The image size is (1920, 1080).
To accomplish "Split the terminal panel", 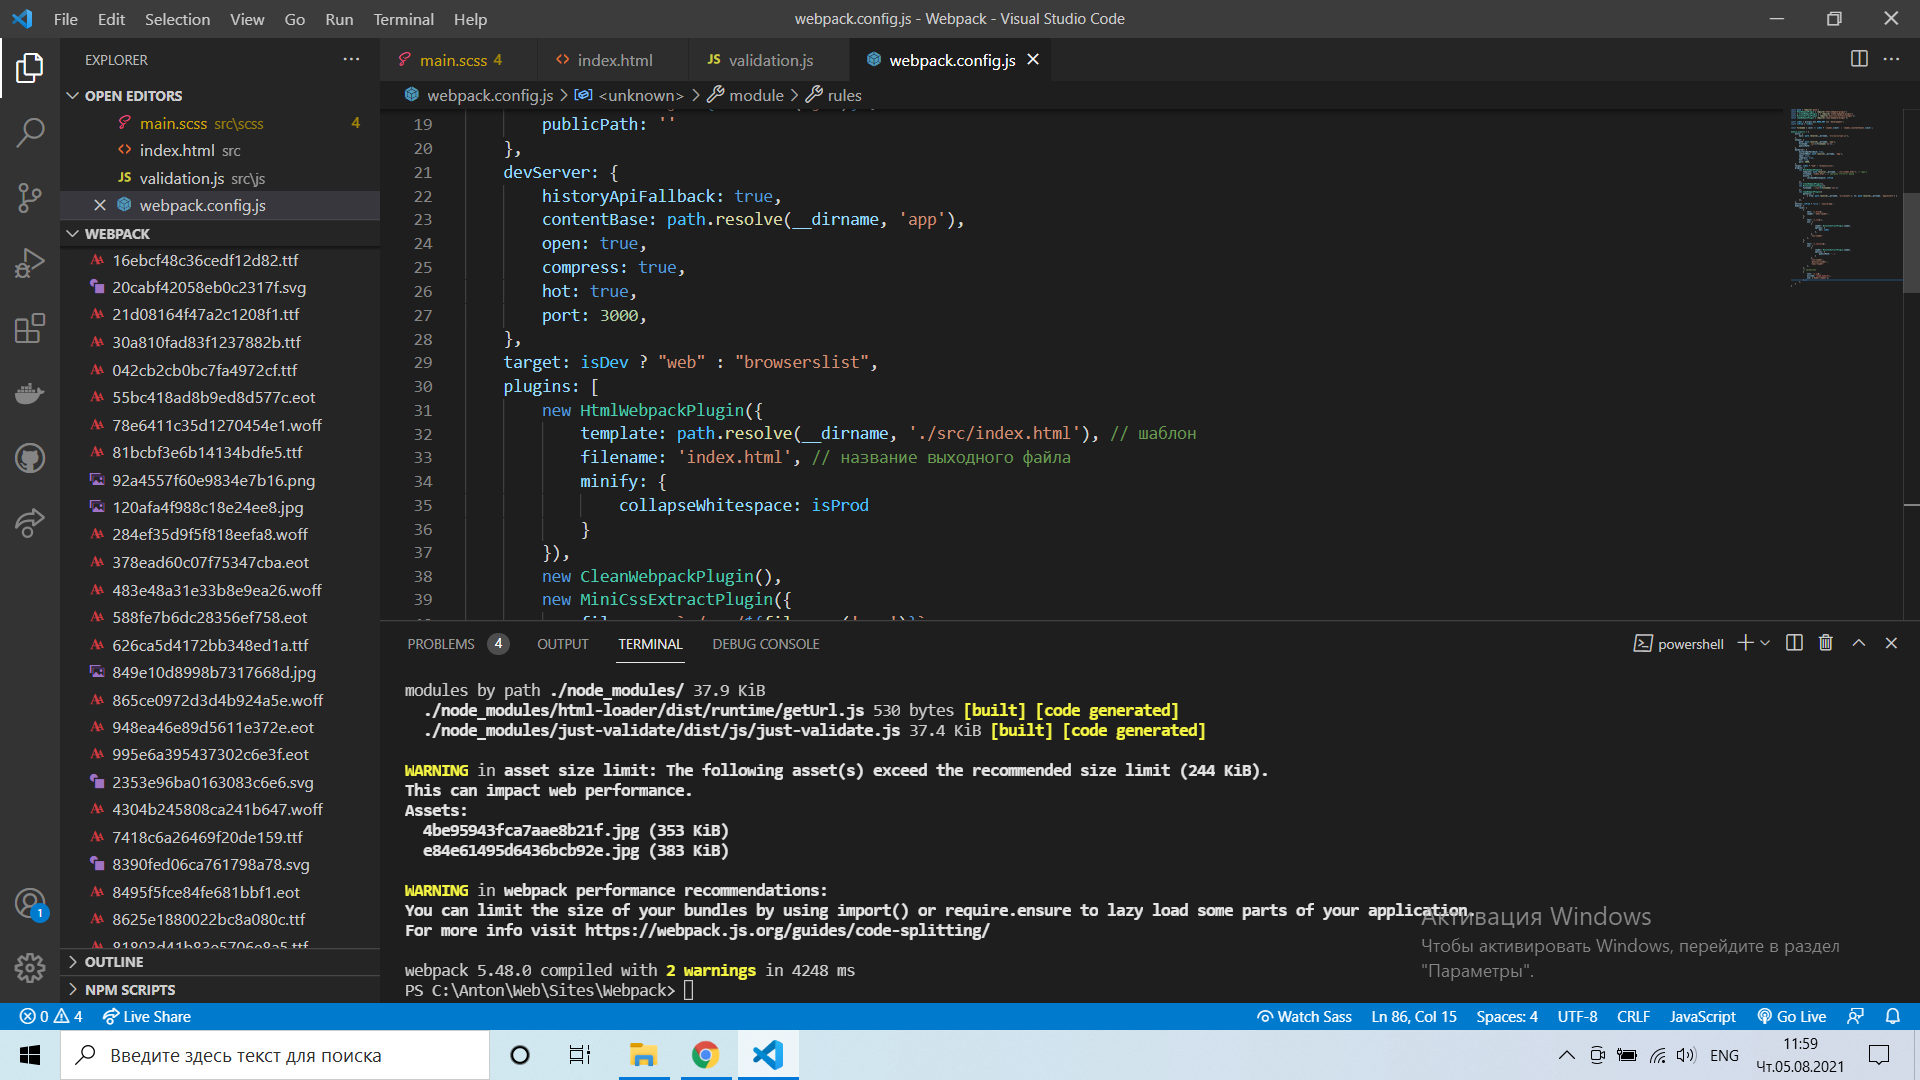I will [1794, 643].
